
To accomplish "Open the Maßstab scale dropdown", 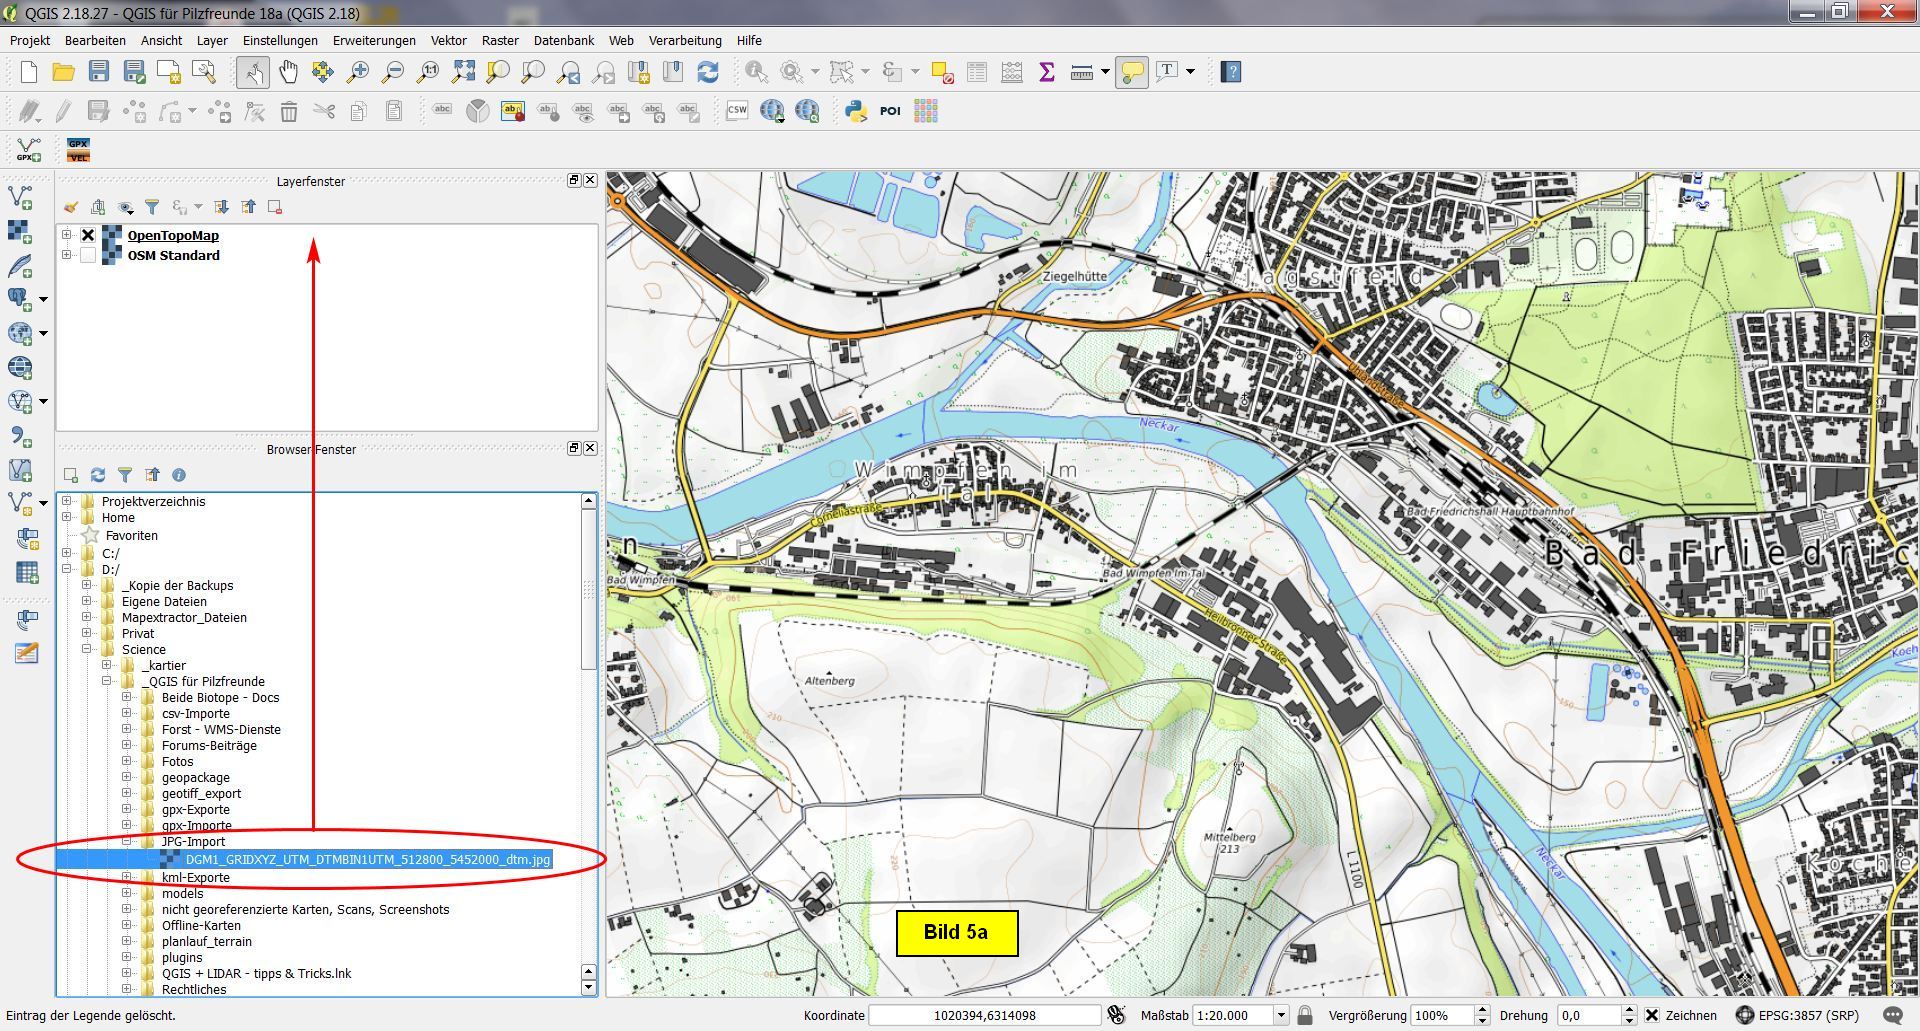I will tap(1280, 1015).
